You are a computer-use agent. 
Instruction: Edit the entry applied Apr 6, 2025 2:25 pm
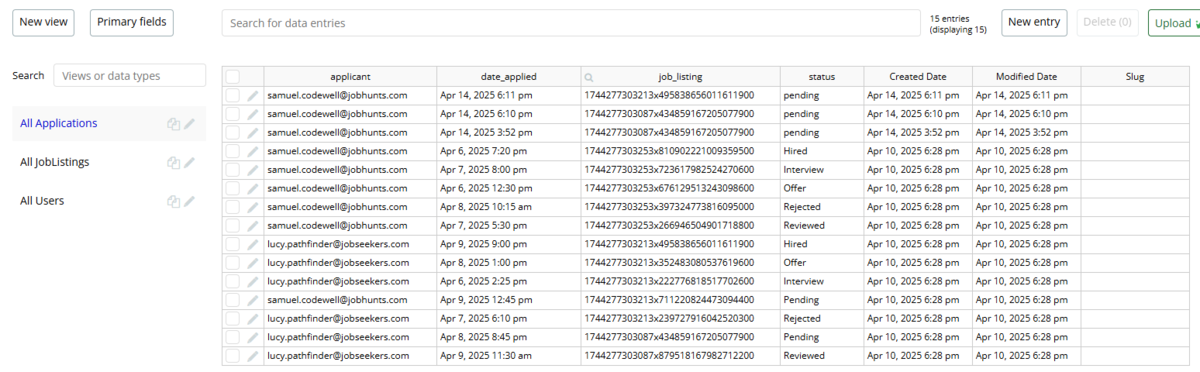tap(253, 282)
